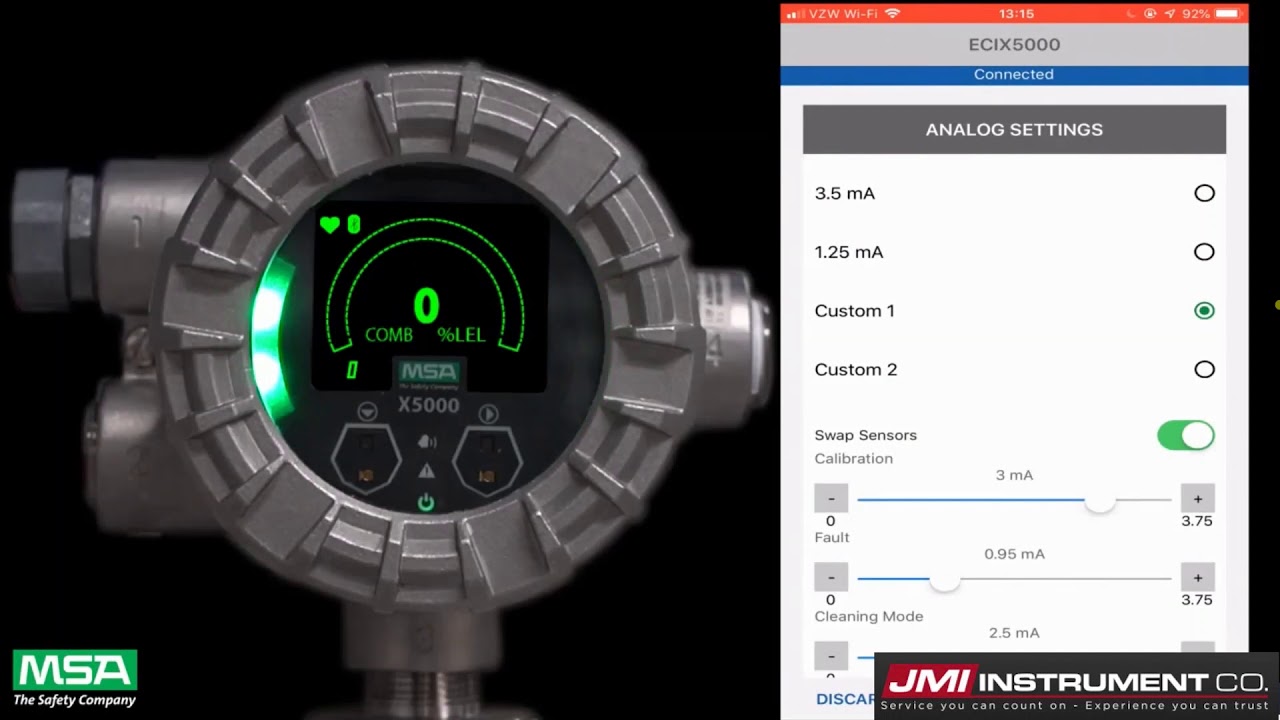Screen dimensions: 1280x720
Task: Click the green heart icon on display
Action: (x=329, y=225)
